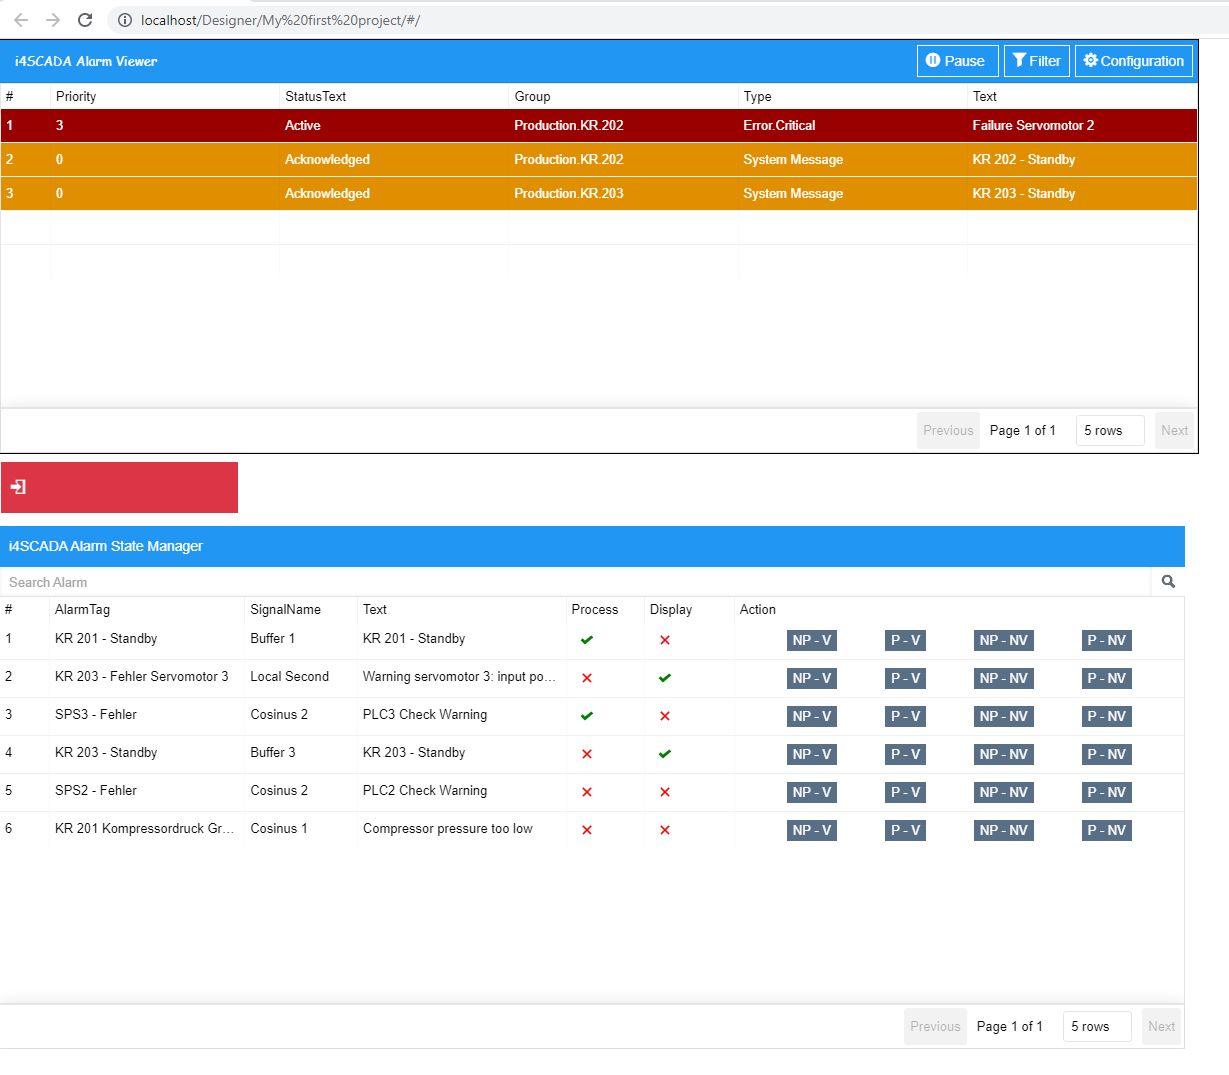The image size is (1229, 1075).
Task: Sort State Manager by SignalName column
Action: pos(285,609)
